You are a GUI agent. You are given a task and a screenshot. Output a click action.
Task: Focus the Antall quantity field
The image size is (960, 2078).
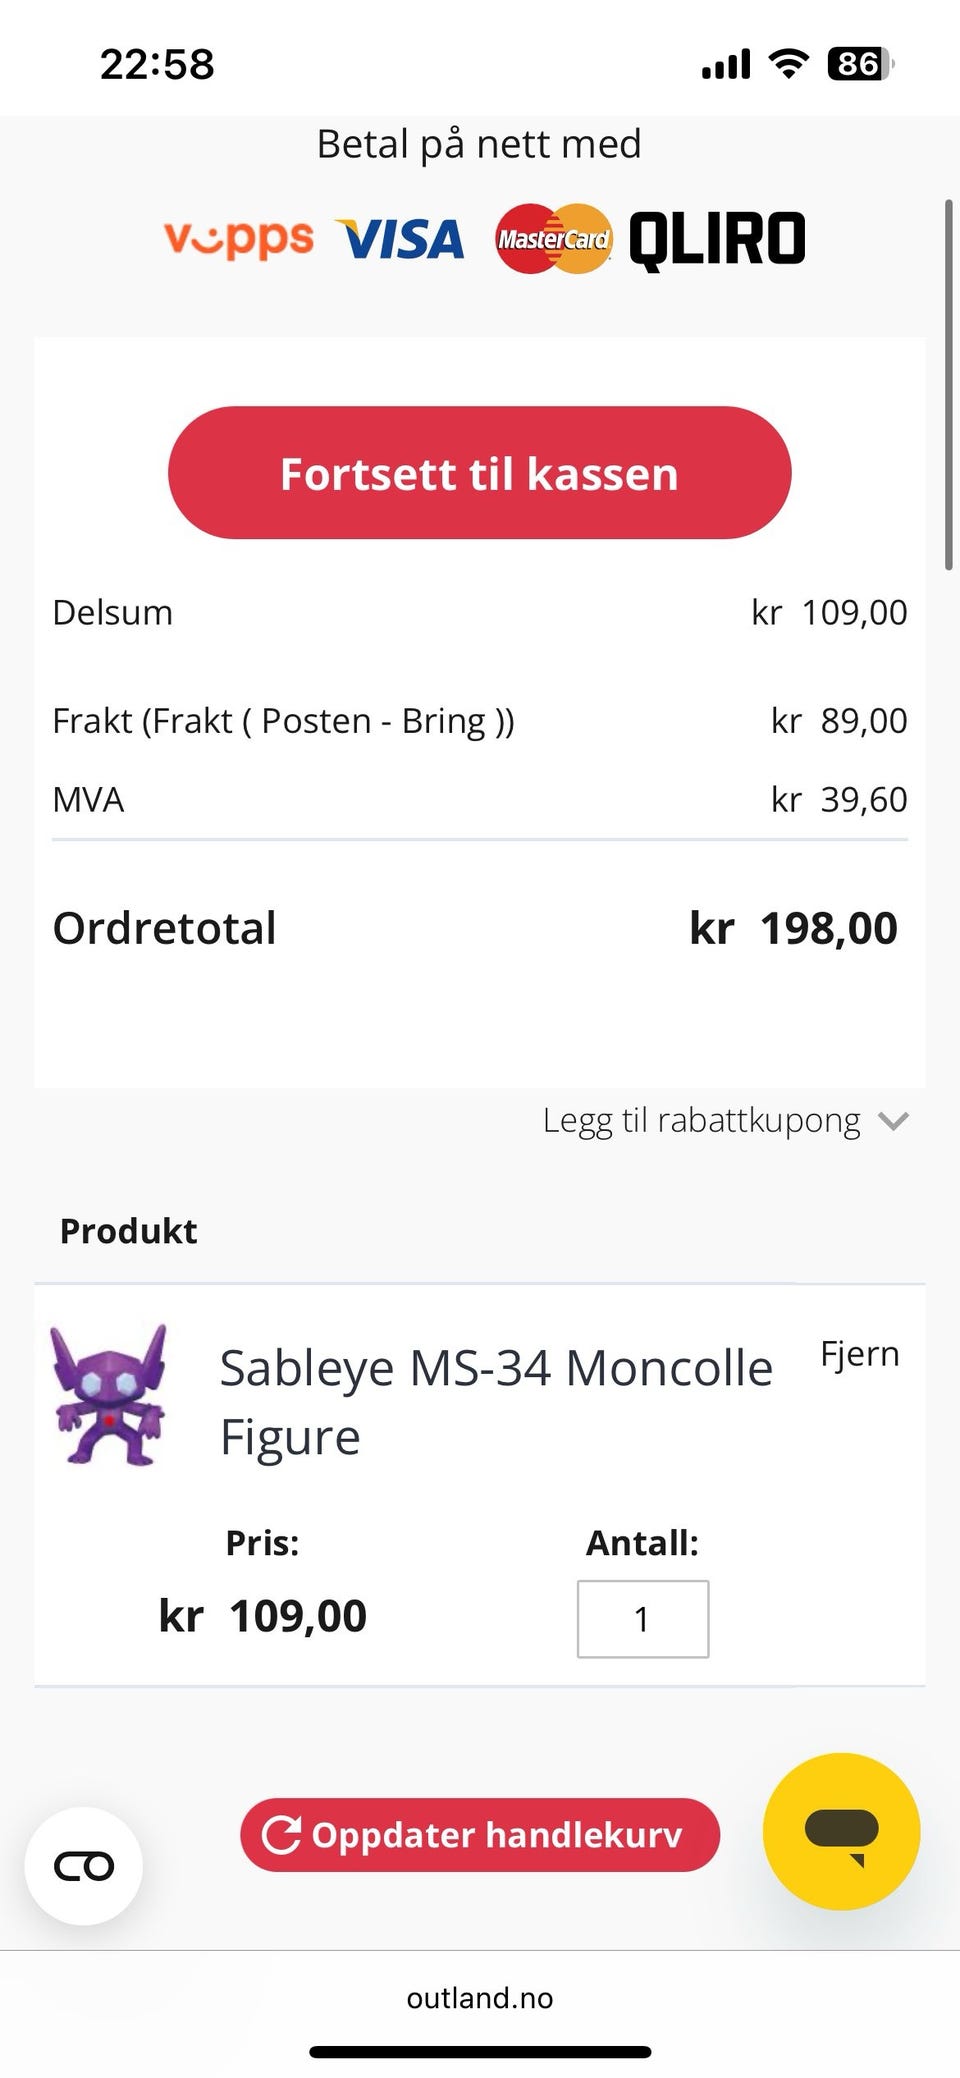[642, 1619]
